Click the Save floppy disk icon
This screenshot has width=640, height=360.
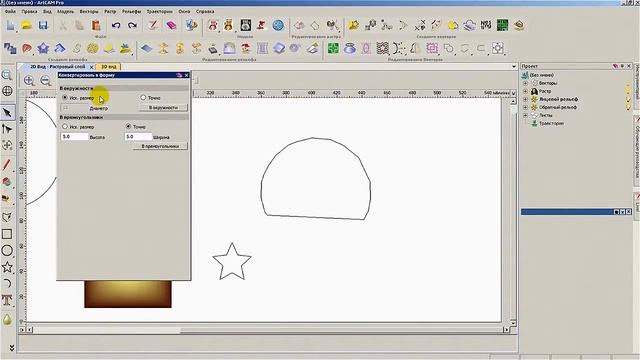(x=43, y=25)
